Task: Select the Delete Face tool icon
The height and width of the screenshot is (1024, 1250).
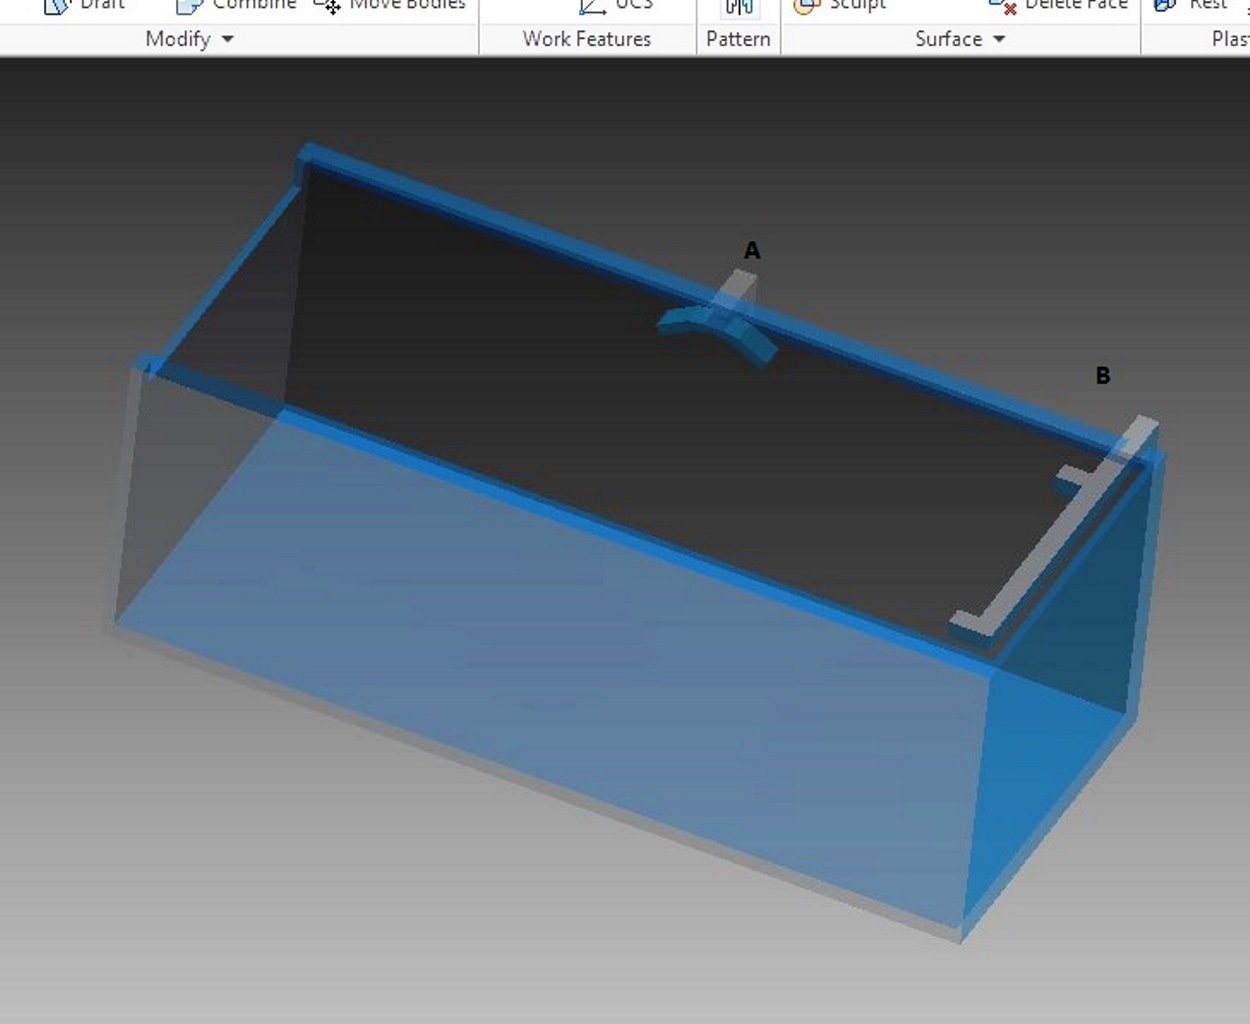Action: [x=1002, y=6]
